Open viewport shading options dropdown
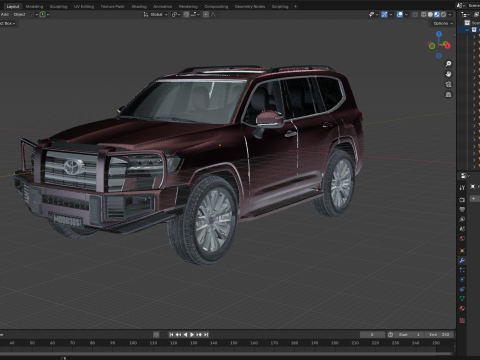The width and height of the screenshot is (480, 360). pos(450,14)
